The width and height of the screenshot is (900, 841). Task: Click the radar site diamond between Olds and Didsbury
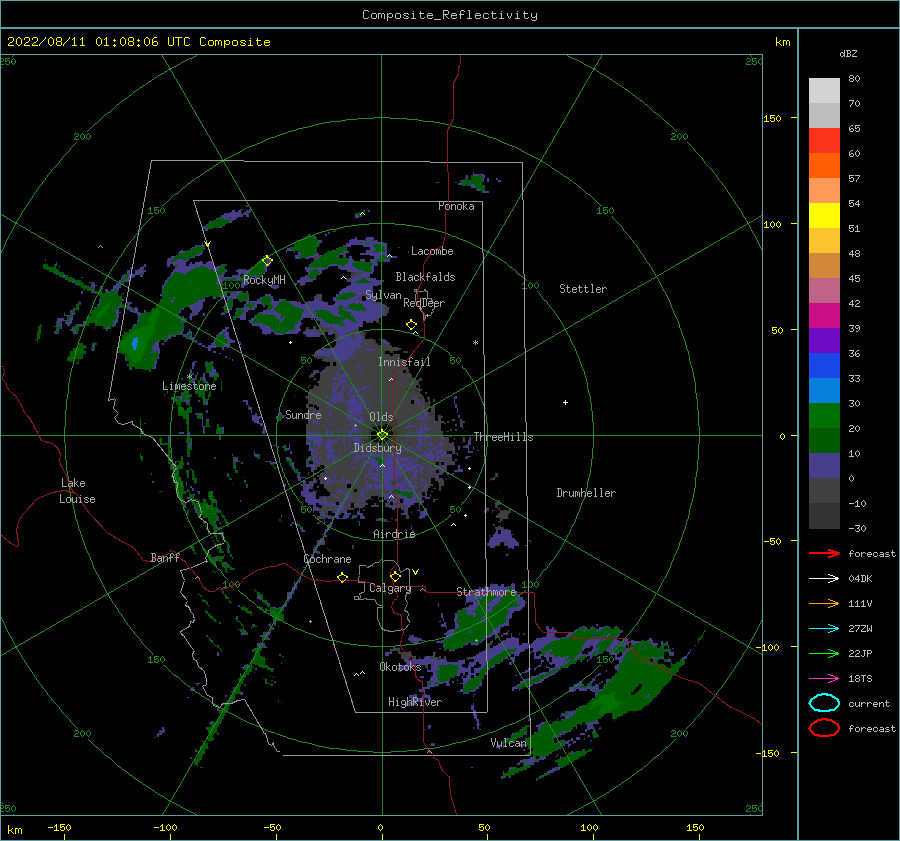tap(382, 435)
